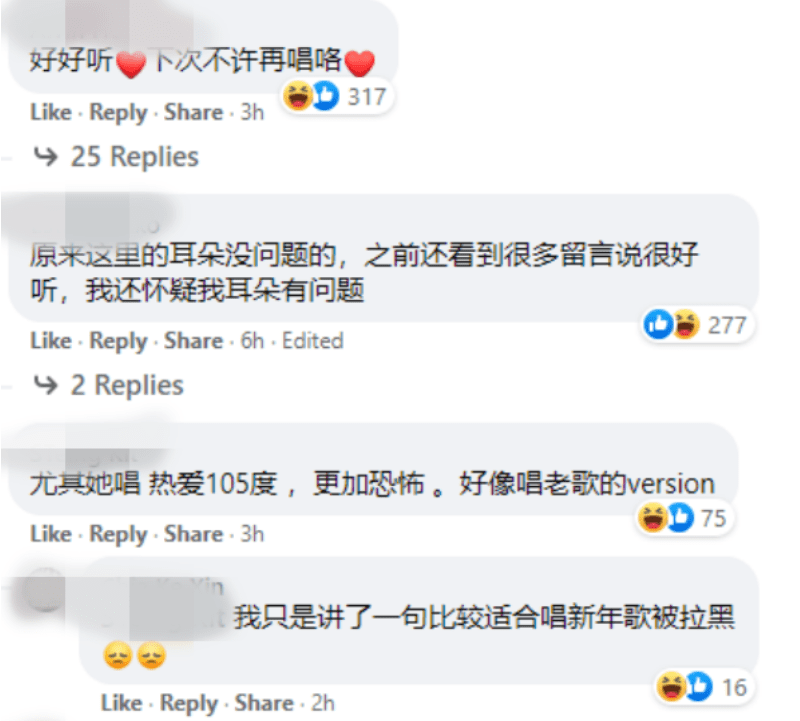Viewport: 800px width, 721px height.
Task: Click the reply arrow icon beside 25 Replies
Action: coord(45,156)
